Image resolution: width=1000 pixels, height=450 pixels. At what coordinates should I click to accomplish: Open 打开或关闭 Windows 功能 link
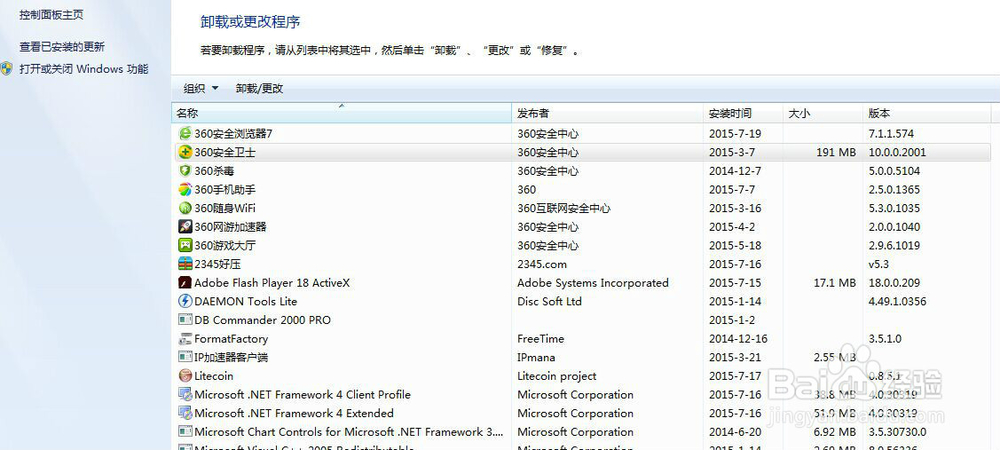(84, 69)
